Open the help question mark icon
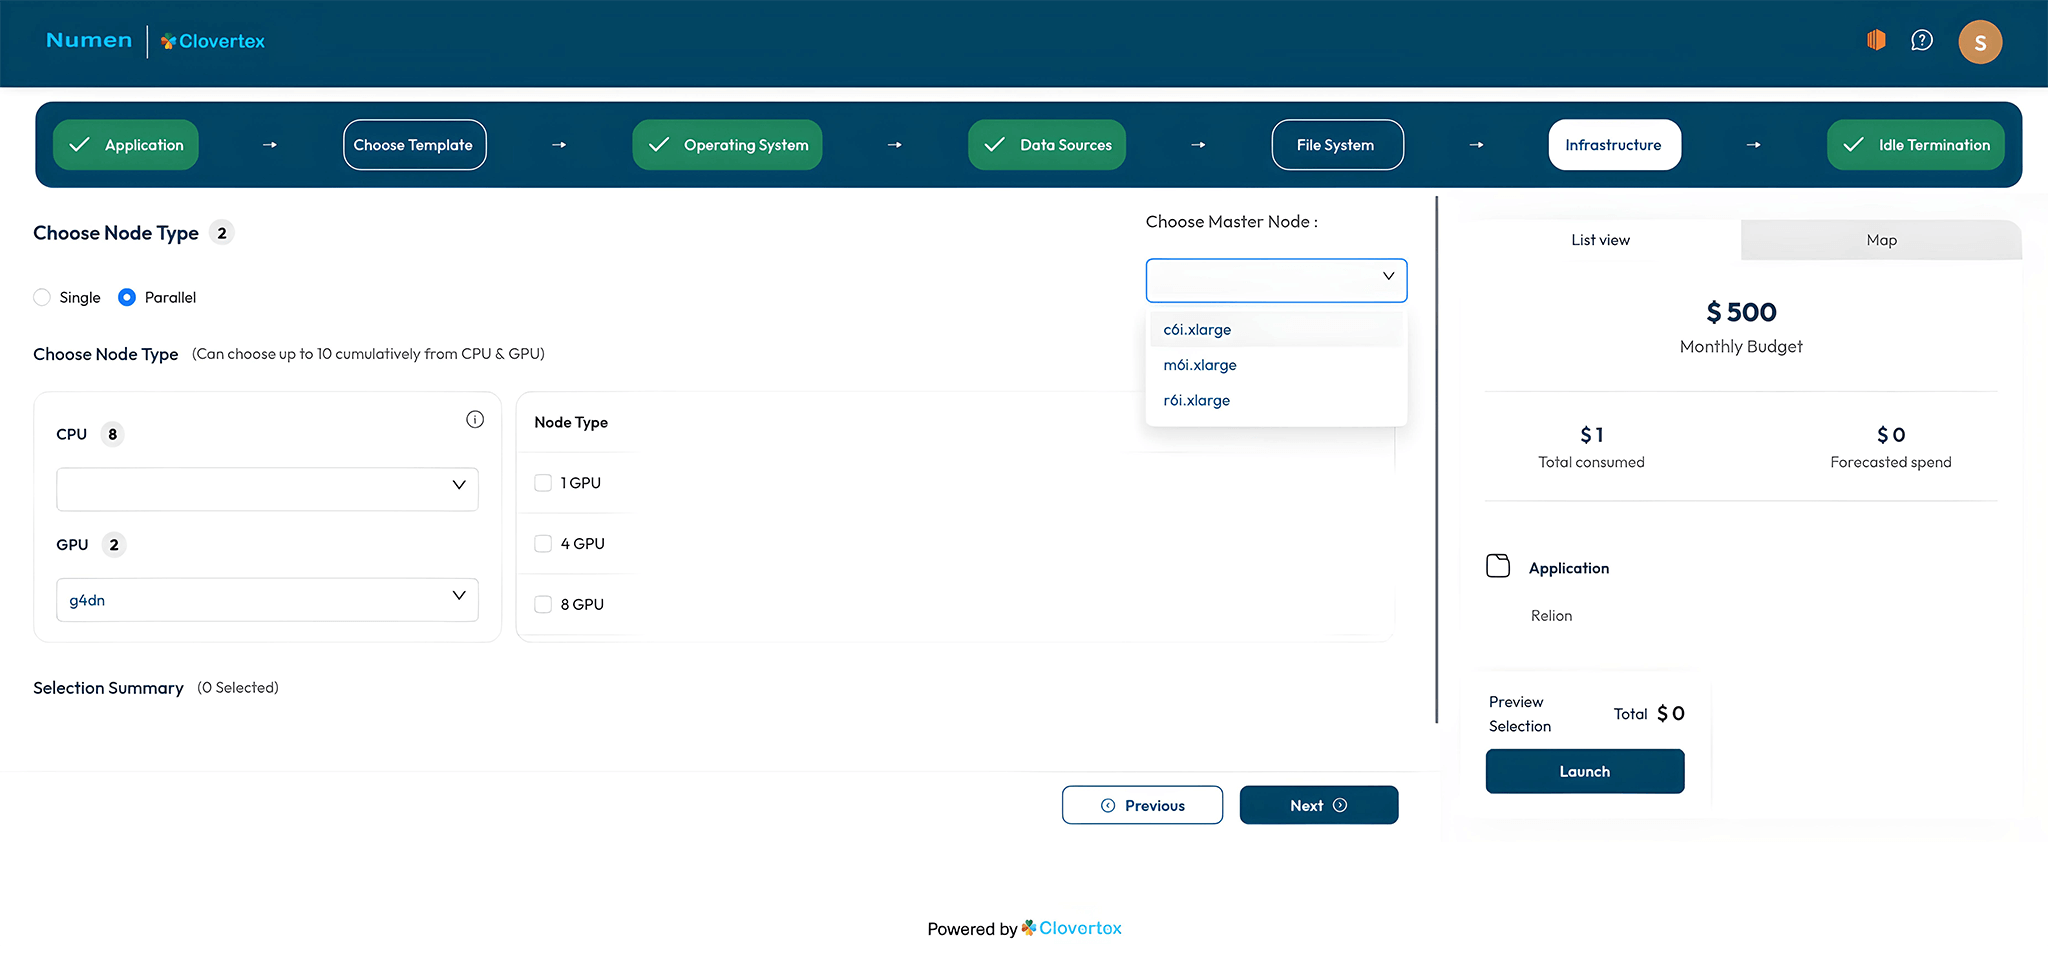This screenshot has width=2048, height=955. 1921,40
